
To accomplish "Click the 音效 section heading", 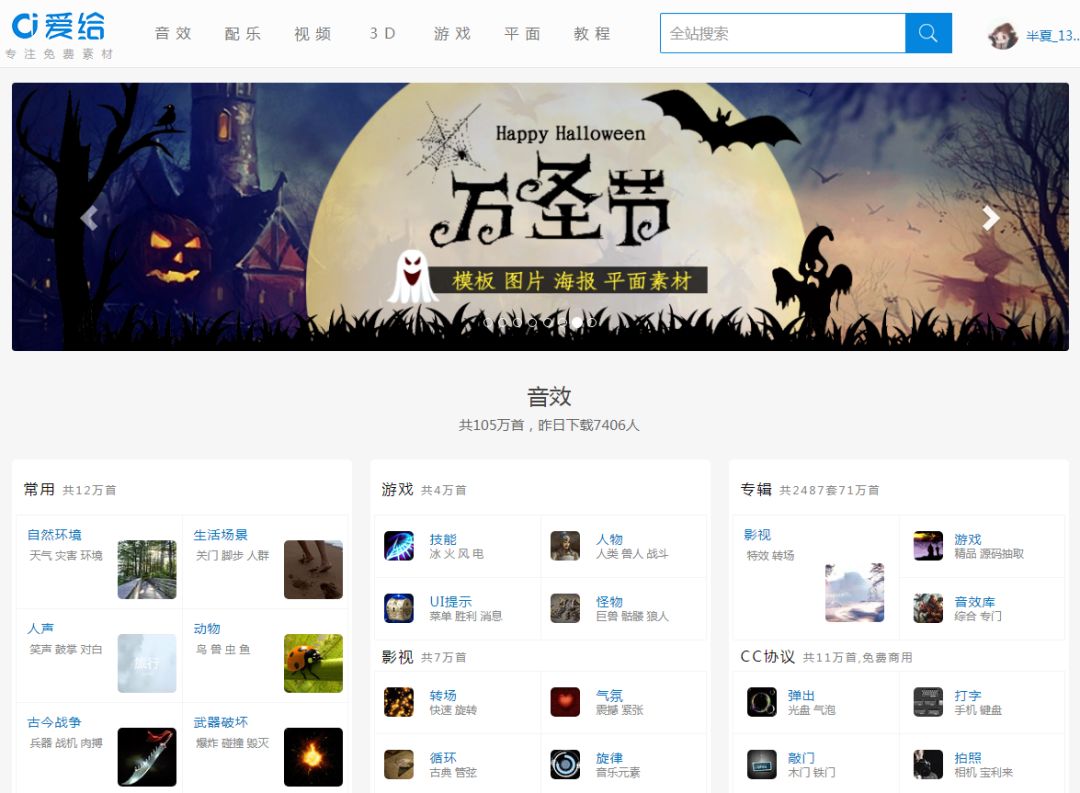I will (x=549, y=397).
